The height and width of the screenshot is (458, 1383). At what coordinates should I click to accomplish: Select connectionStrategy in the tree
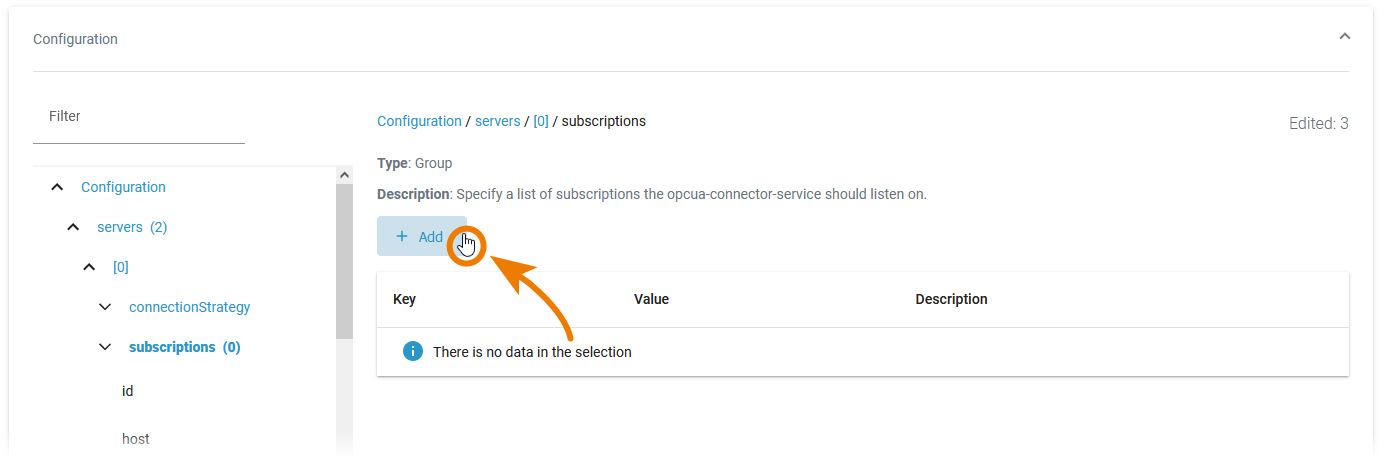189,307
